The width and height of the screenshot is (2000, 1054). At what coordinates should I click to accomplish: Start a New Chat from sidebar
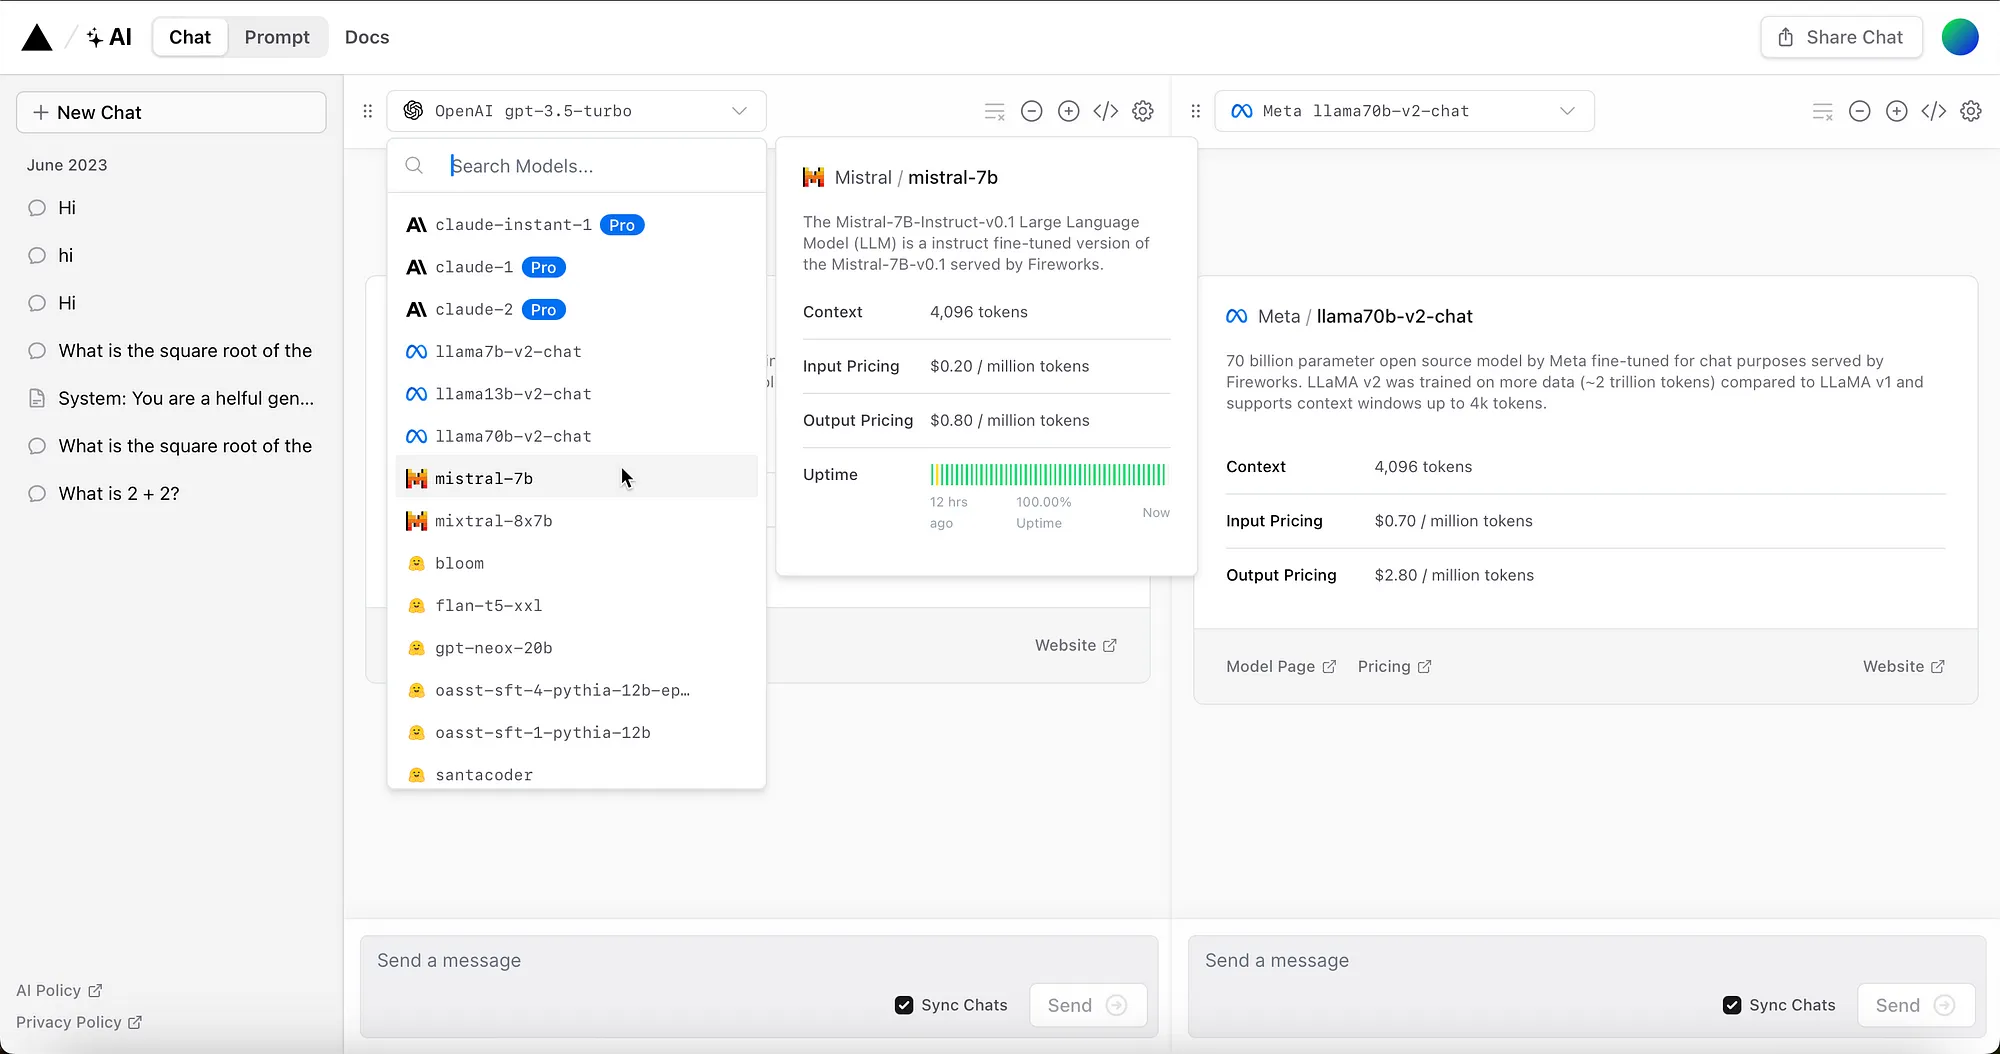(x=171, y=112)
